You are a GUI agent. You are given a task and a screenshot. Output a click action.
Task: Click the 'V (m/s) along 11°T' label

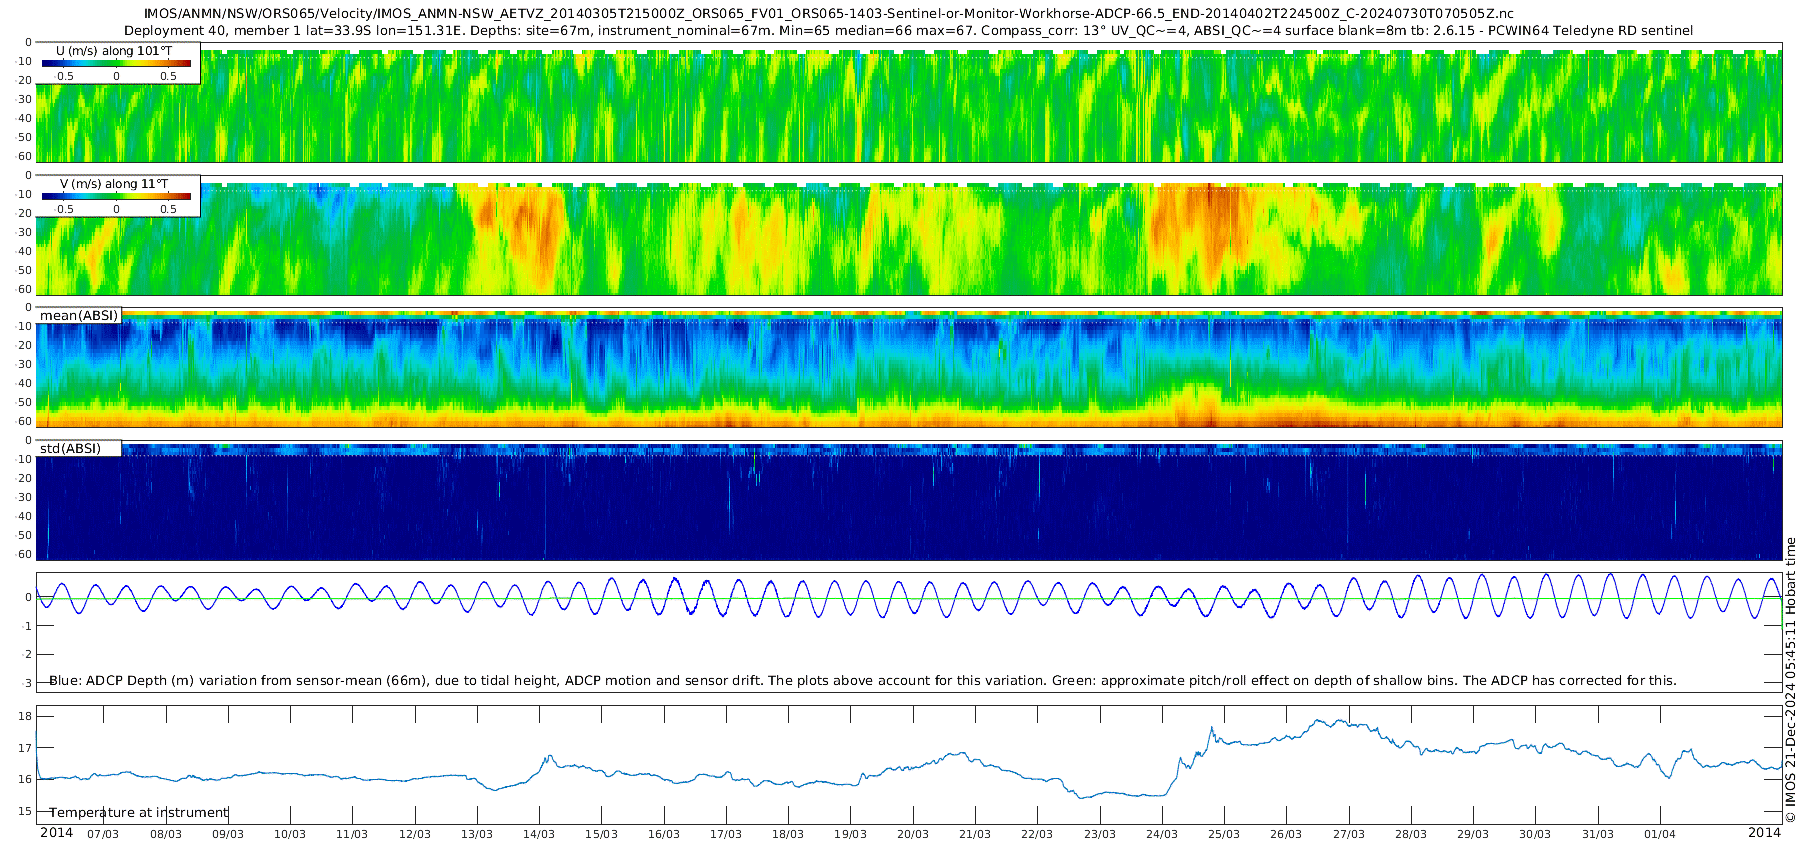pos(114,184)
